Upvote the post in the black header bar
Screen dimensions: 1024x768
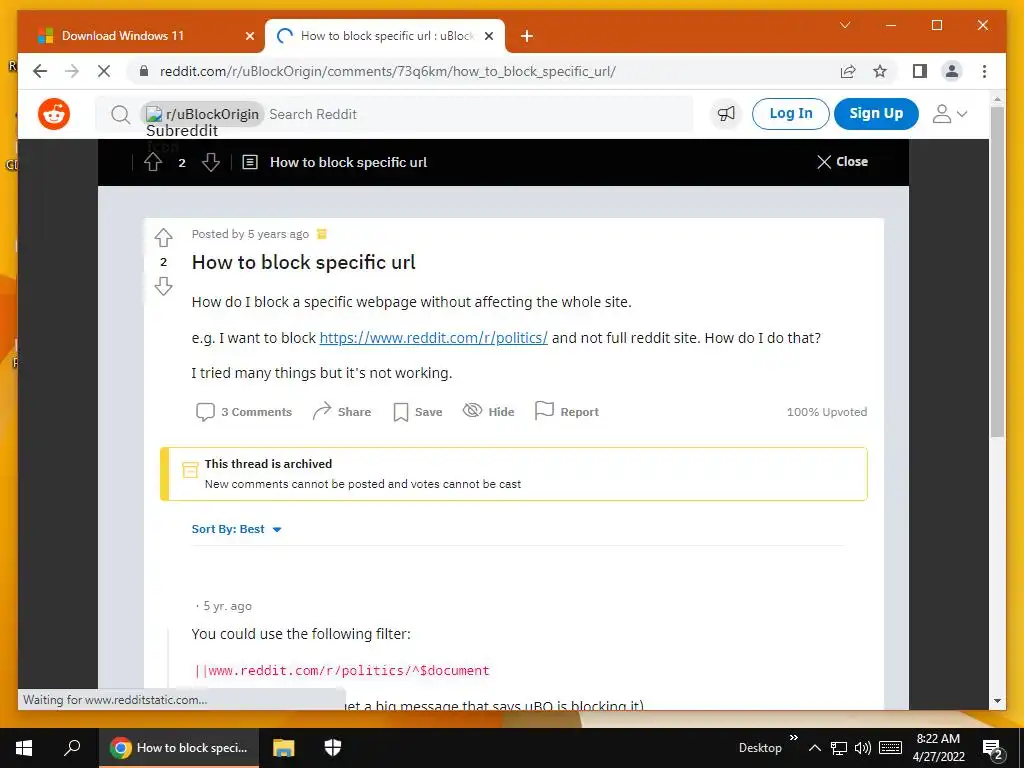click(153, 162)
